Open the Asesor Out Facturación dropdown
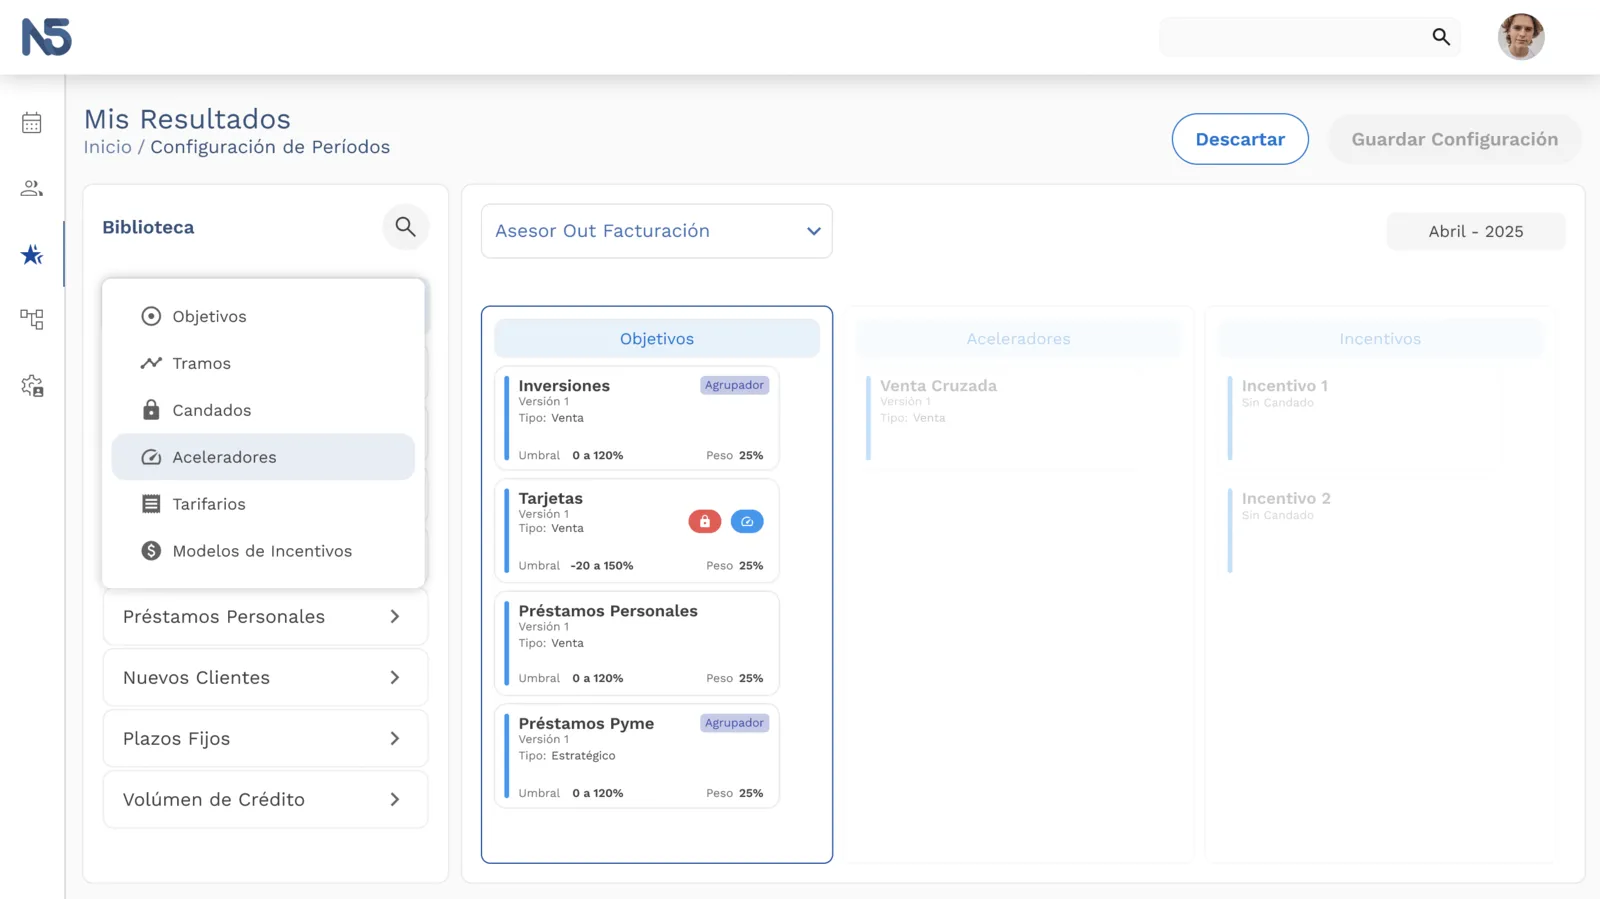This screenshot has height=899, width=1600. (x=657, y=231)
